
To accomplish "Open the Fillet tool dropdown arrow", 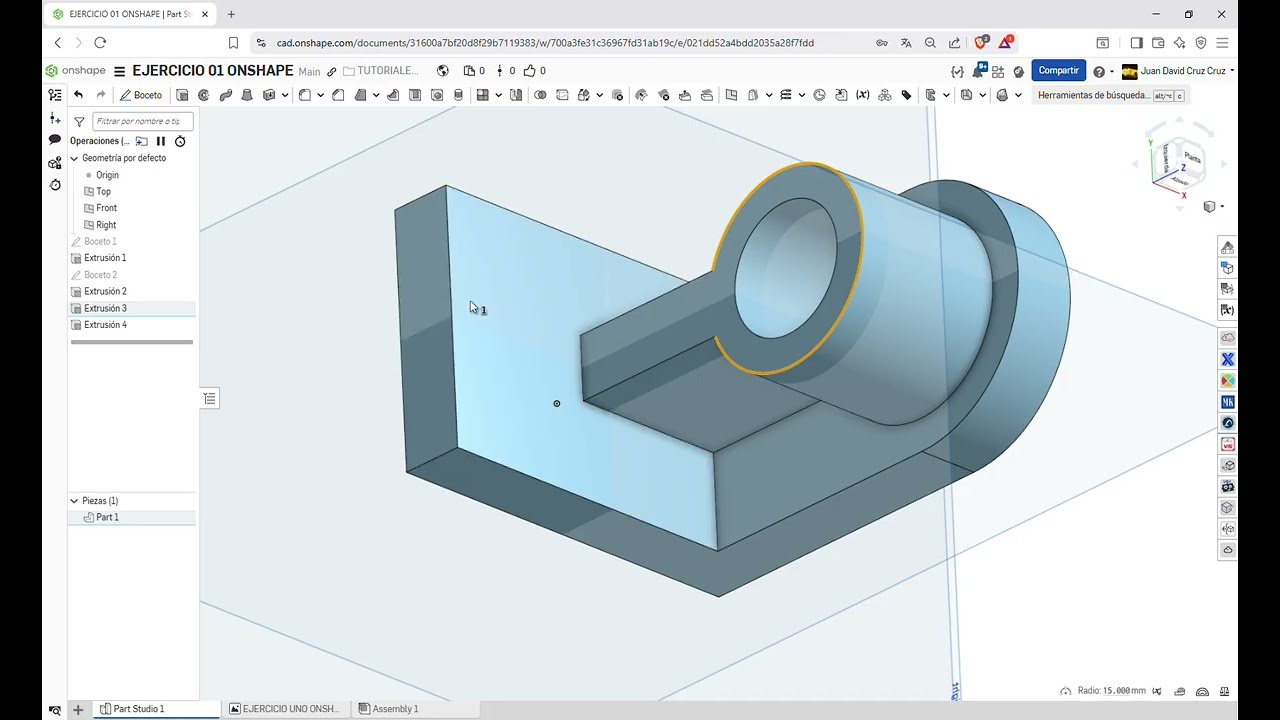I will [x=320, y=96].
